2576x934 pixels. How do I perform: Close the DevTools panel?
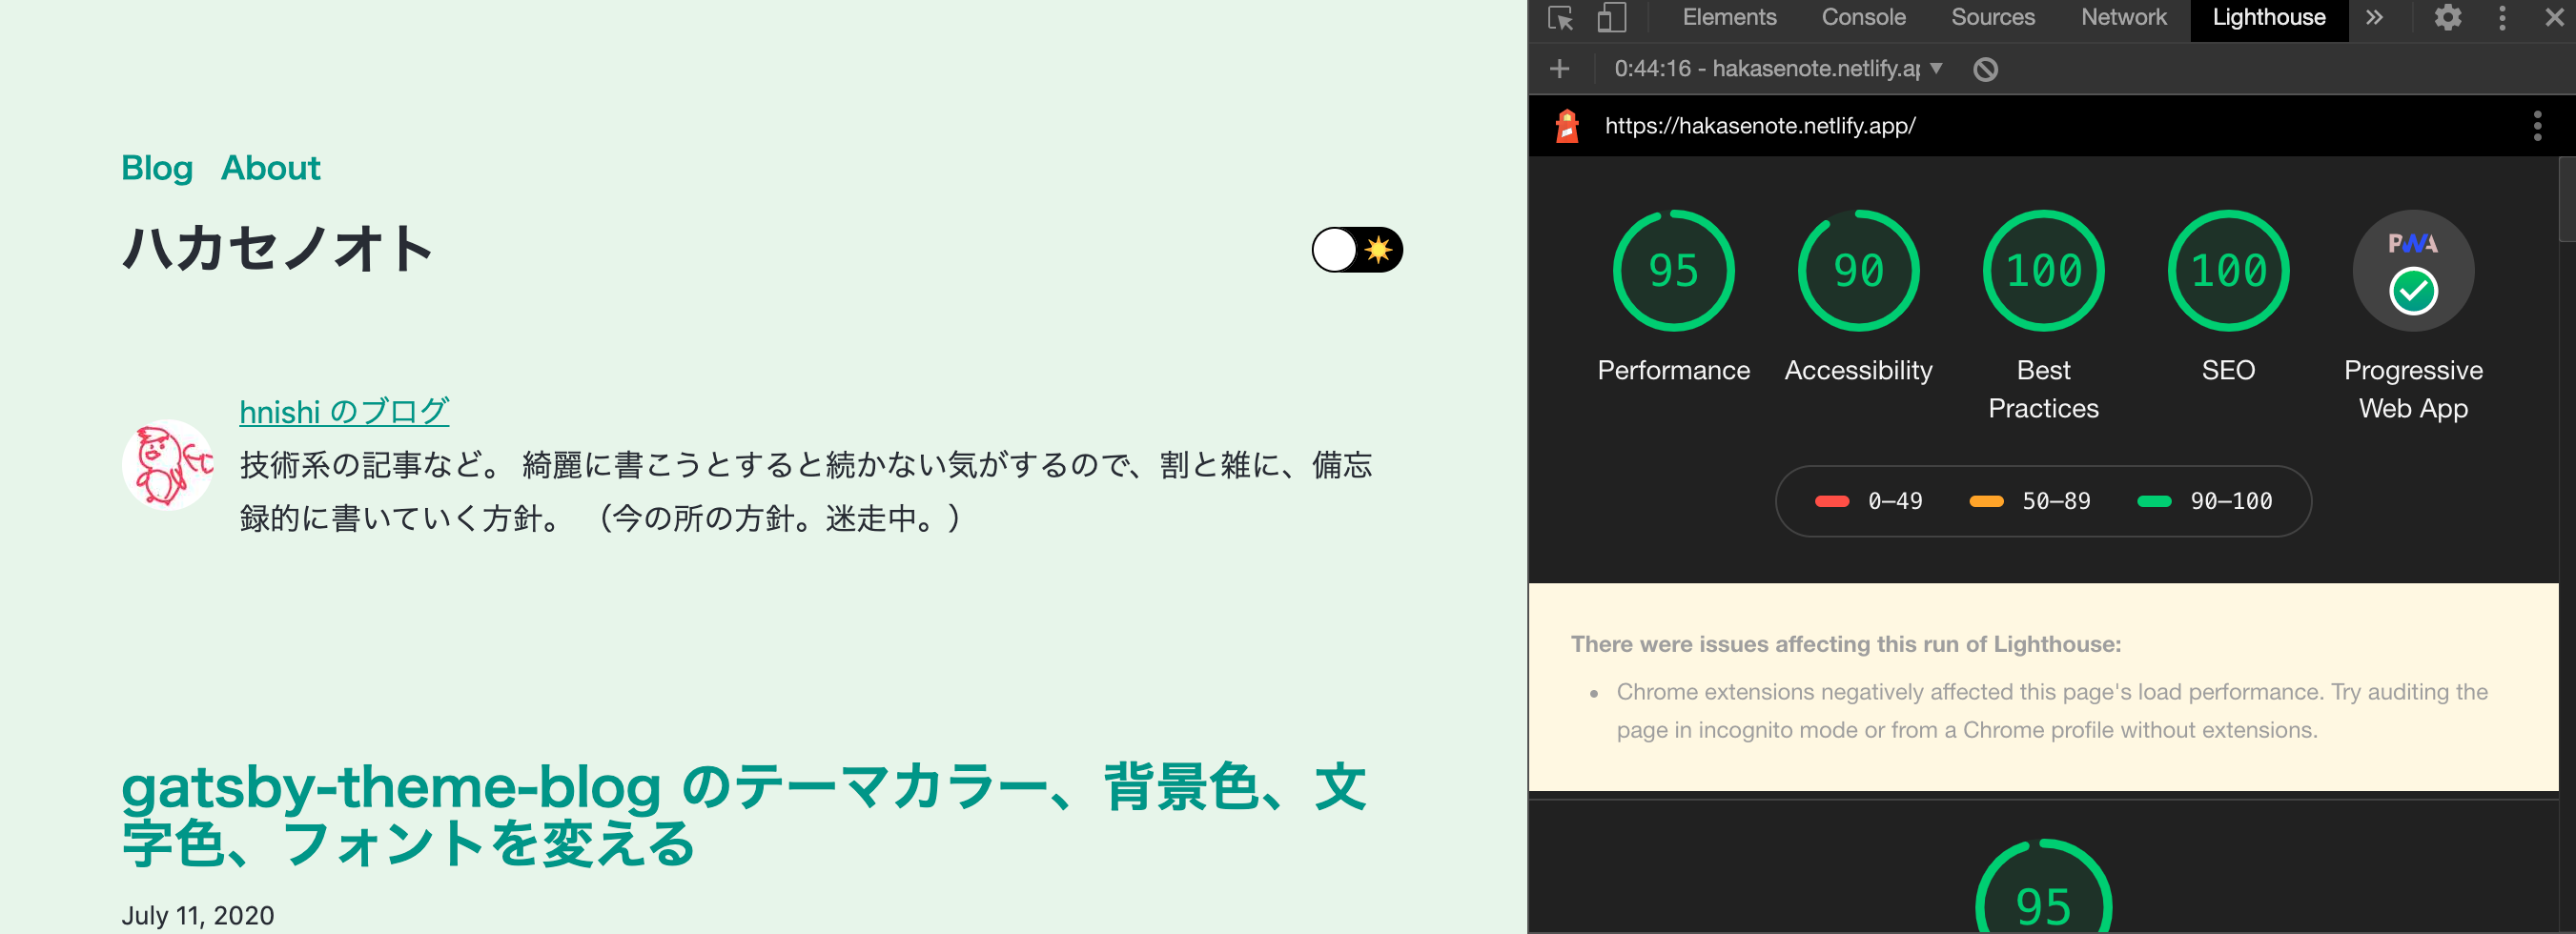pos(2554,18)
